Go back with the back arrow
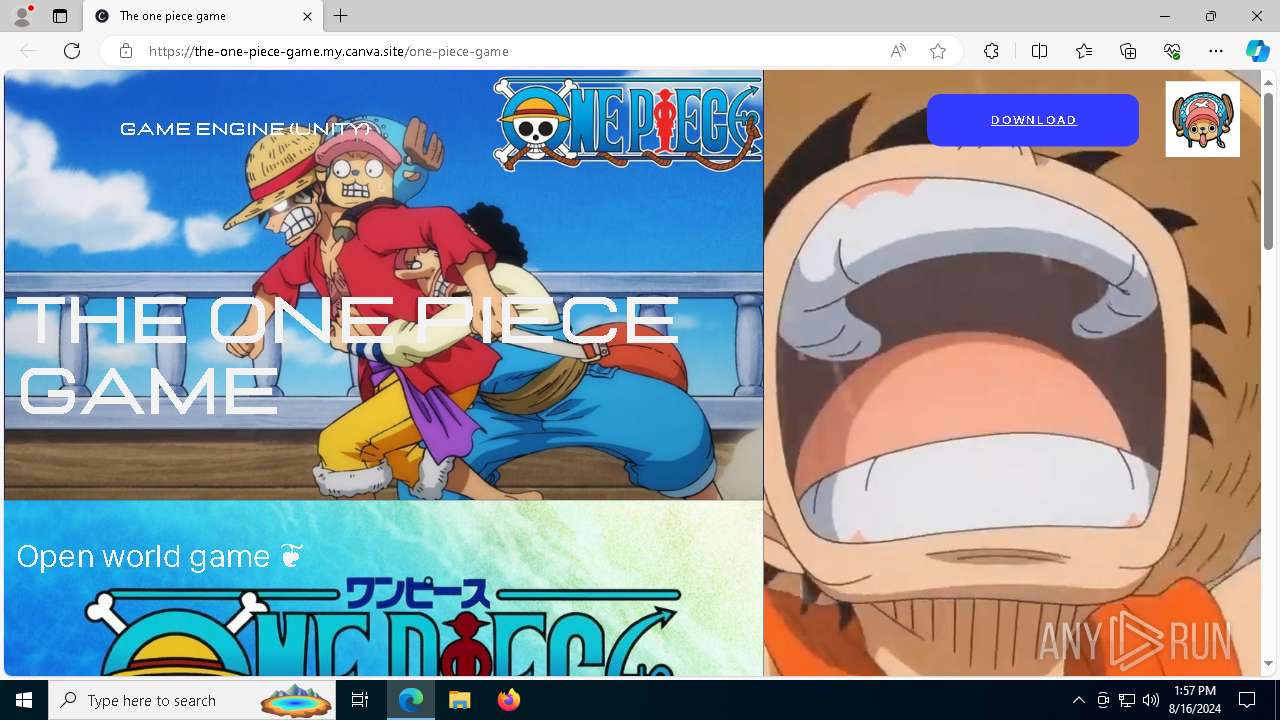This screenshot has height=720, width=1280. pyautogui.click(x=28, y=51)
